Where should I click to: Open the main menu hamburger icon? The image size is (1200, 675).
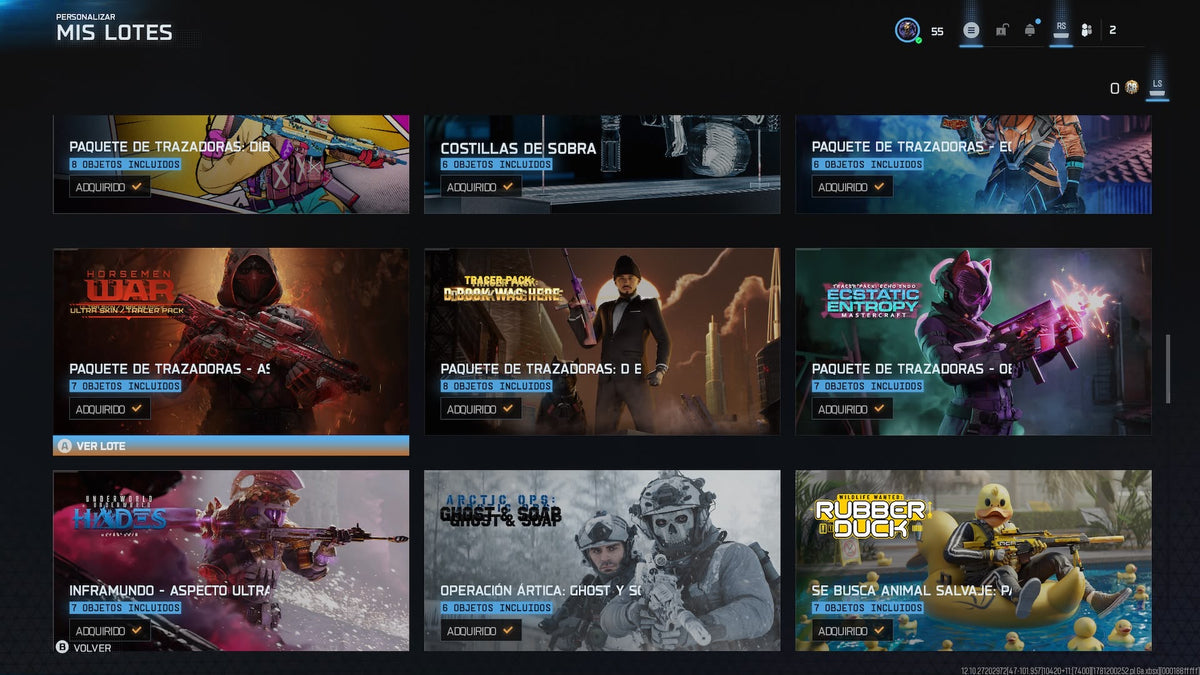[970, 30]
